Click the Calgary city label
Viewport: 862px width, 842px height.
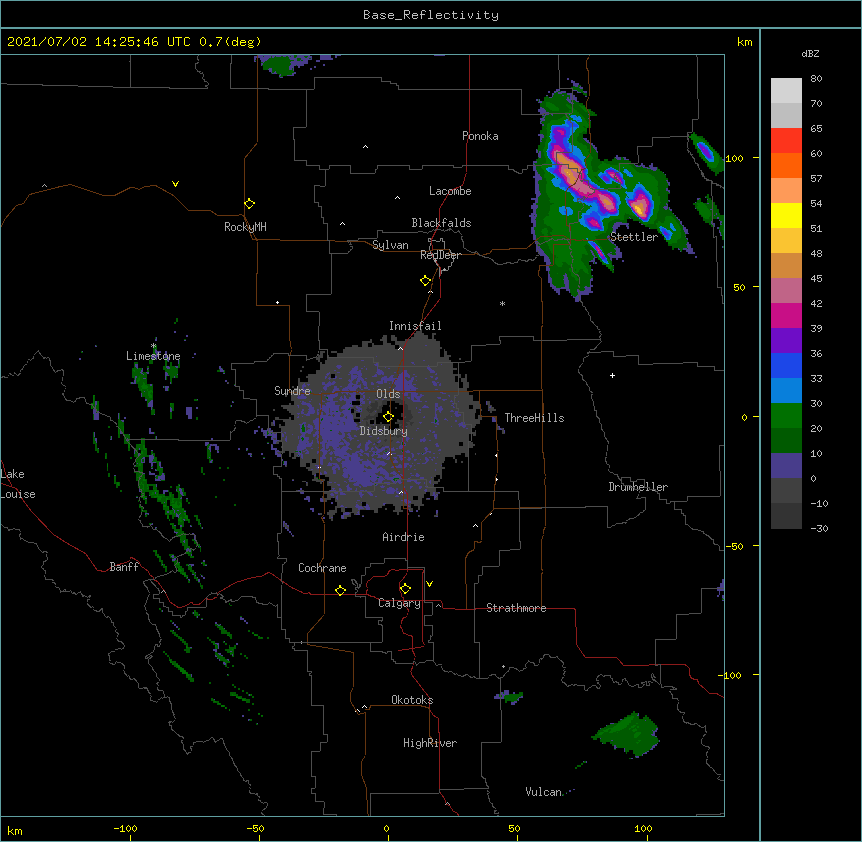click(x=399, y=603)
